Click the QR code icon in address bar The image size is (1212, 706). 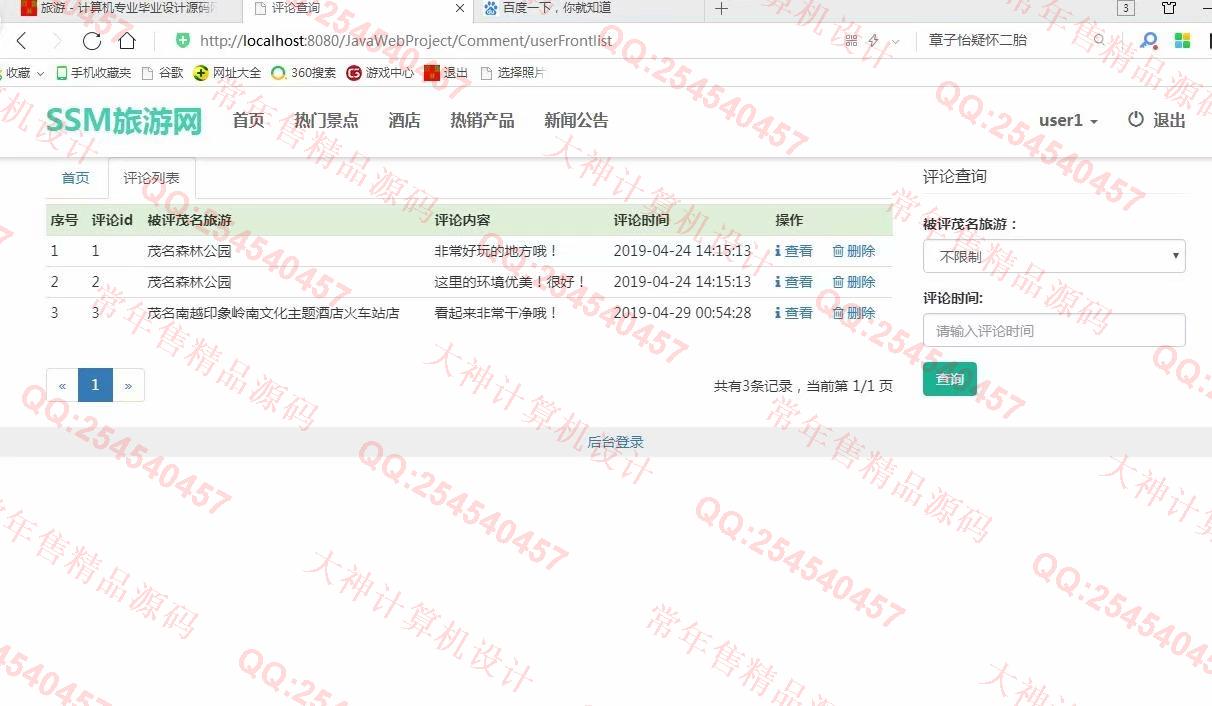pyautogui.click(x=851, y=41)
